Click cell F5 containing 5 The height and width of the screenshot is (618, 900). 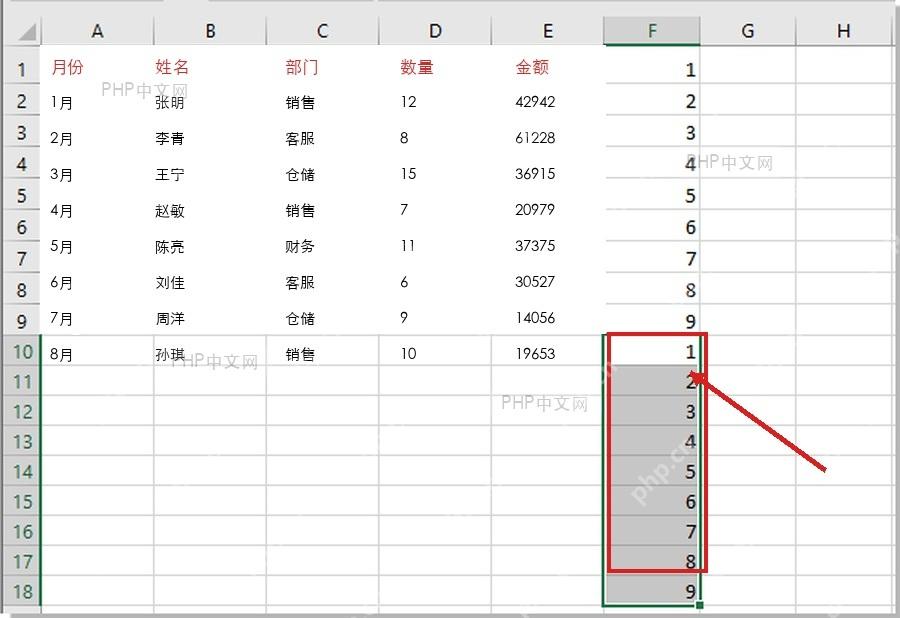point(652,195)
